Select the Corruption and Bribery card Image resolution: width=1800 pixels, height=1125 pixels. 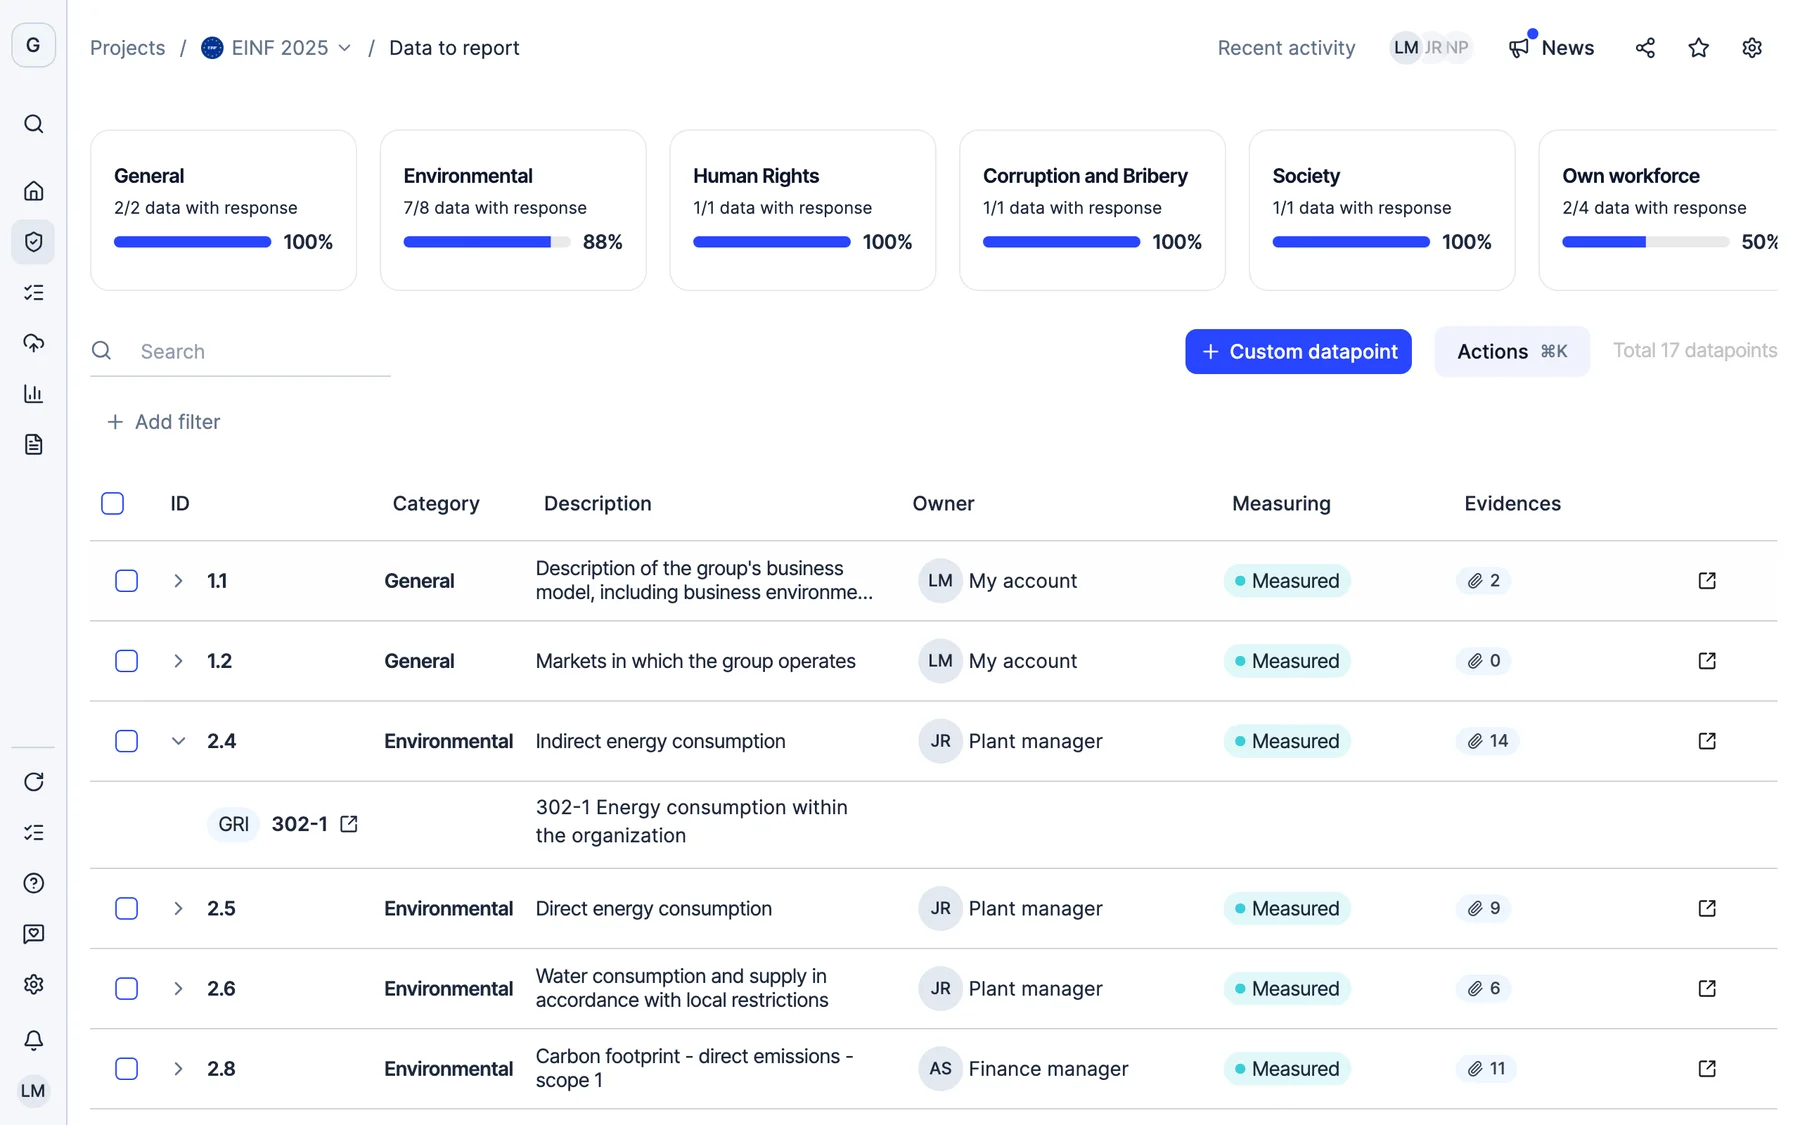[1092, 210]
